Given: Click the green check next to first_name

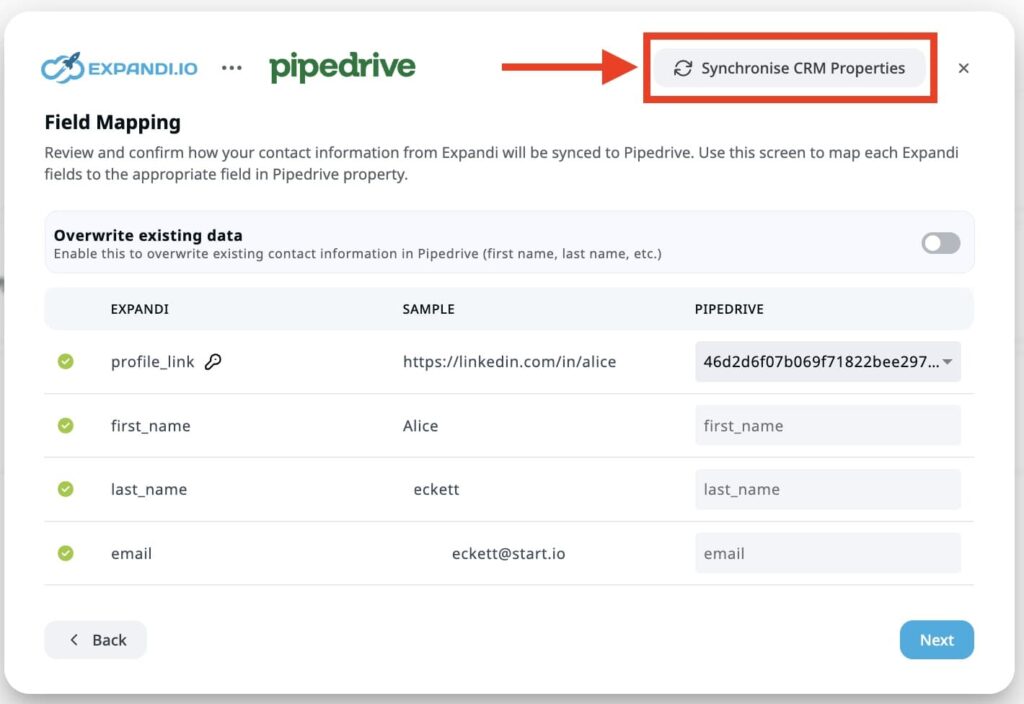Looking at the screenshot, I should [65, 426].
